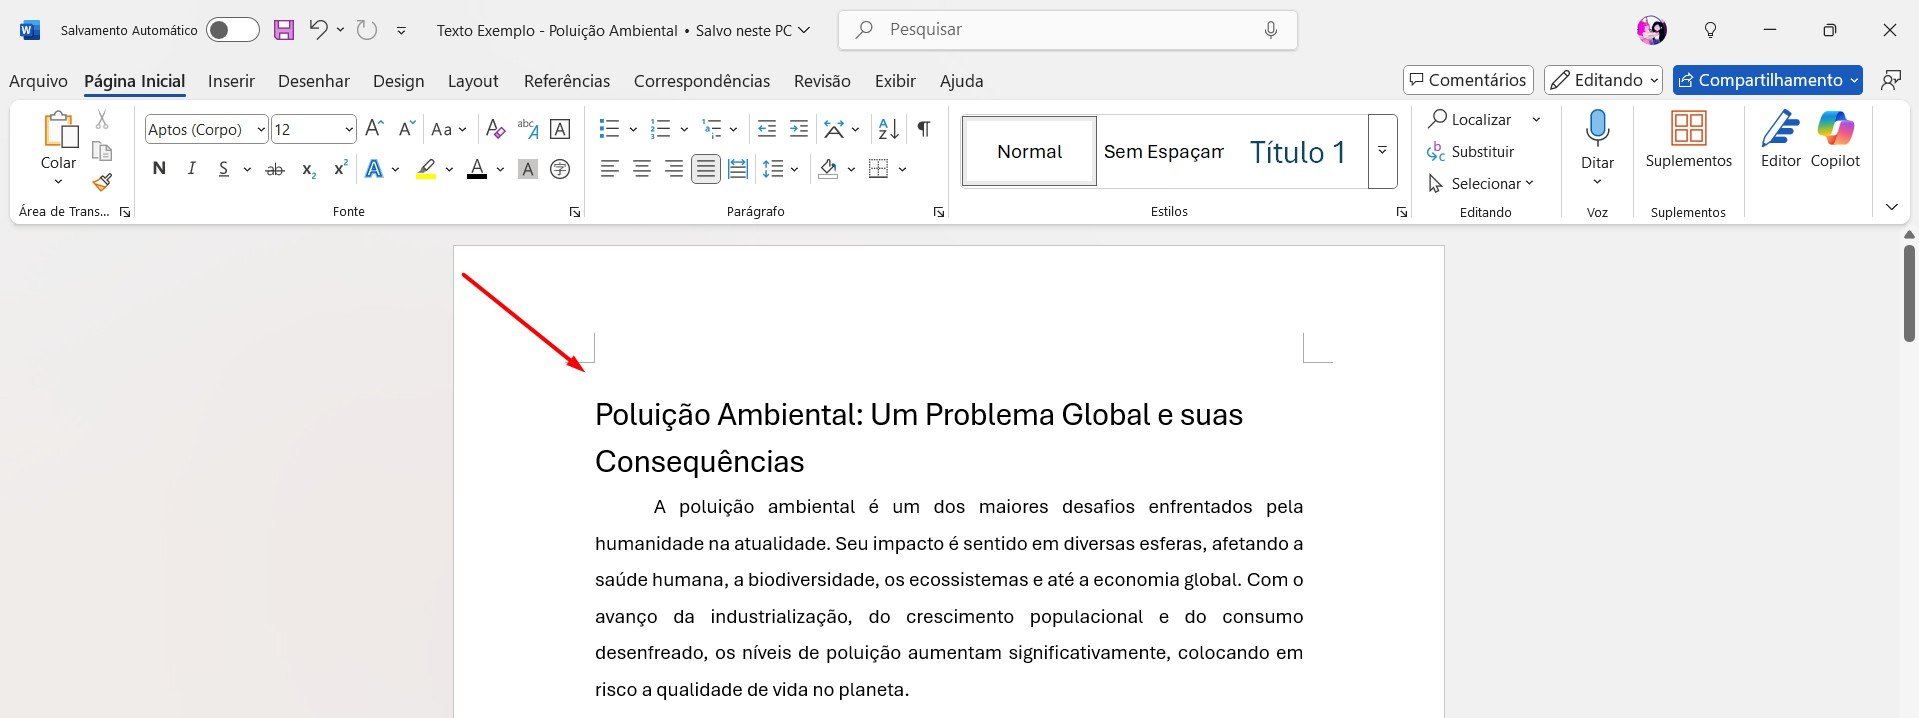
Task: Undo the last action
Action: [318, 30]
